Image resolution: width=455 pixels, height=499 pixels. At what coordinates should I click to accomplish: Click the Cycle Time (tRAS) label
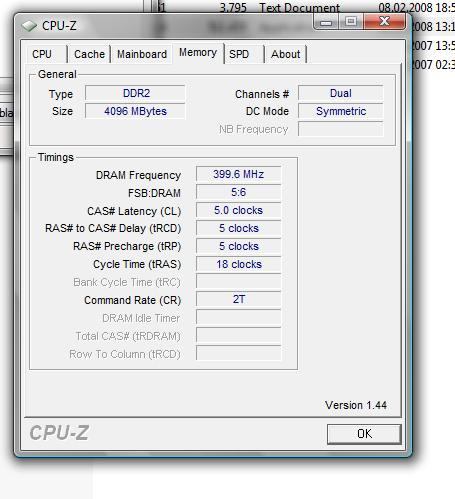click(x=137, y=265)
